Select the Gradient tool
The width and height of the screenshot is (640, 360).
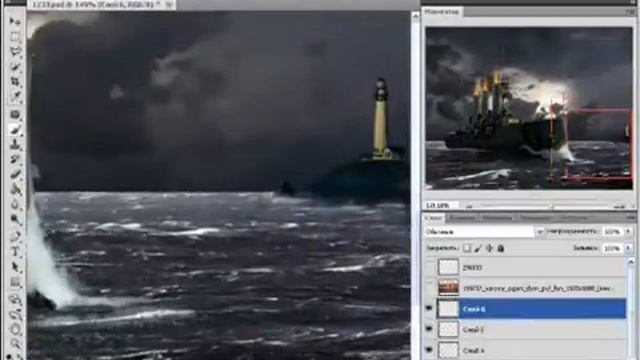(15, 189)
